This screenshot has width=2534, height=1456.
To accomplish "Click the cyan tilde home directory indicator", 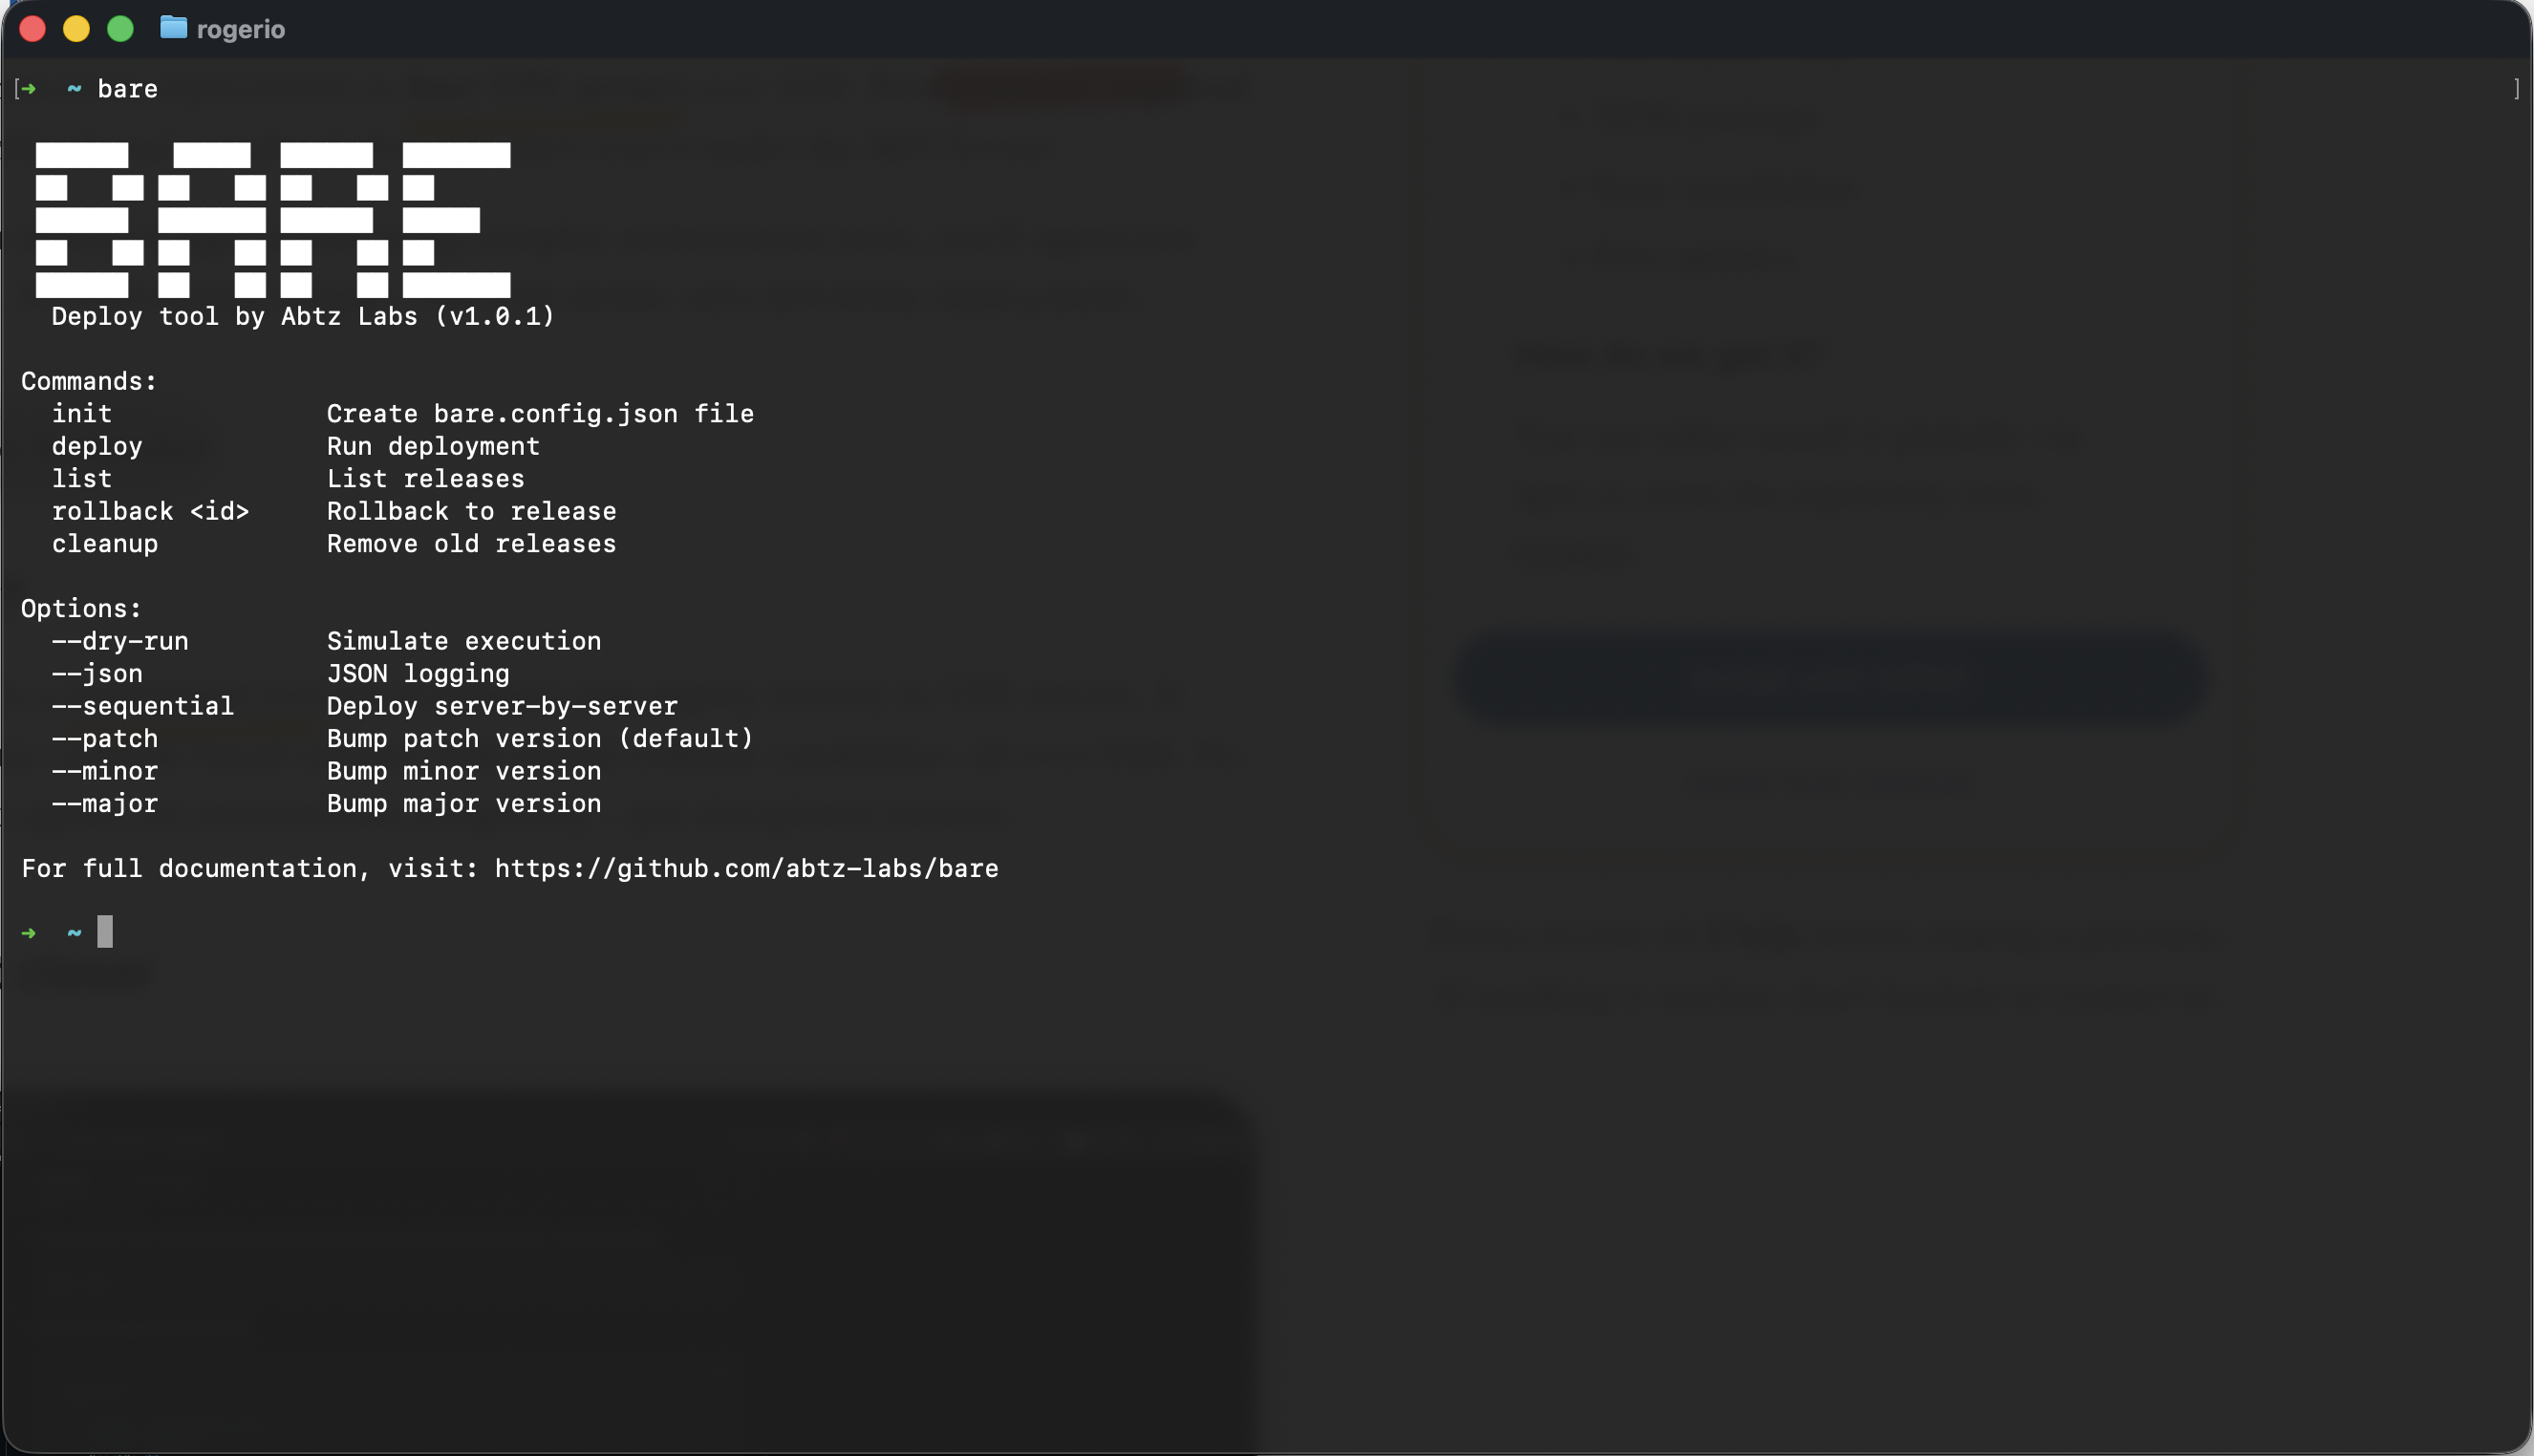I will pos(73,932).
